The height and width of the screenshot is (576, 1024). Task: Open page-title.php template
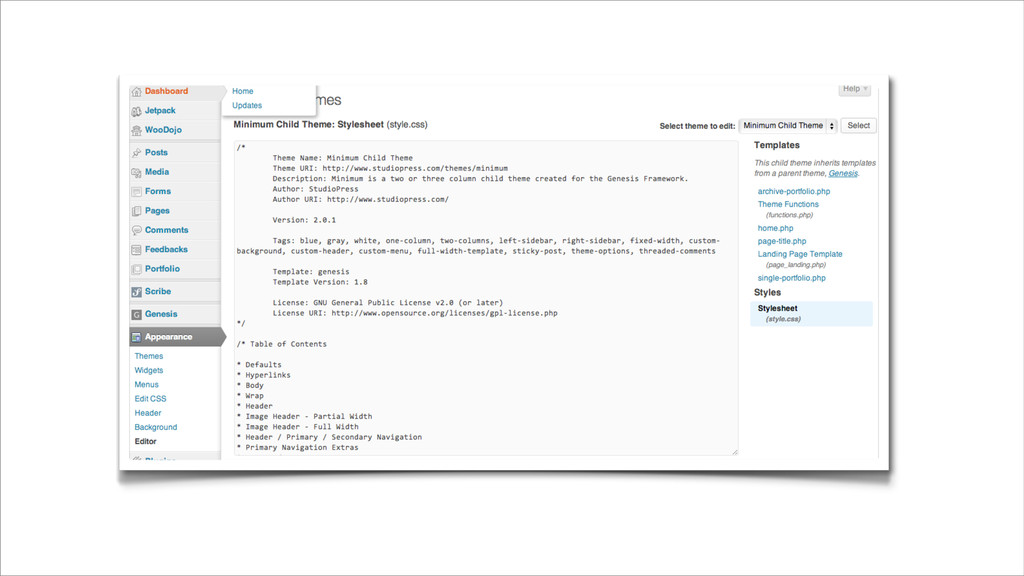(782, 241)
